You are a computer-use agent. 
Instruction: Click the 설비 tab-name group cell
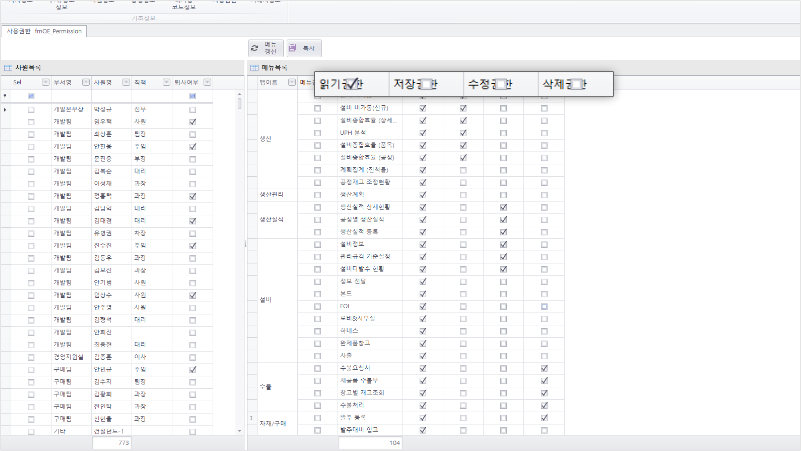[x=278, y=300]
